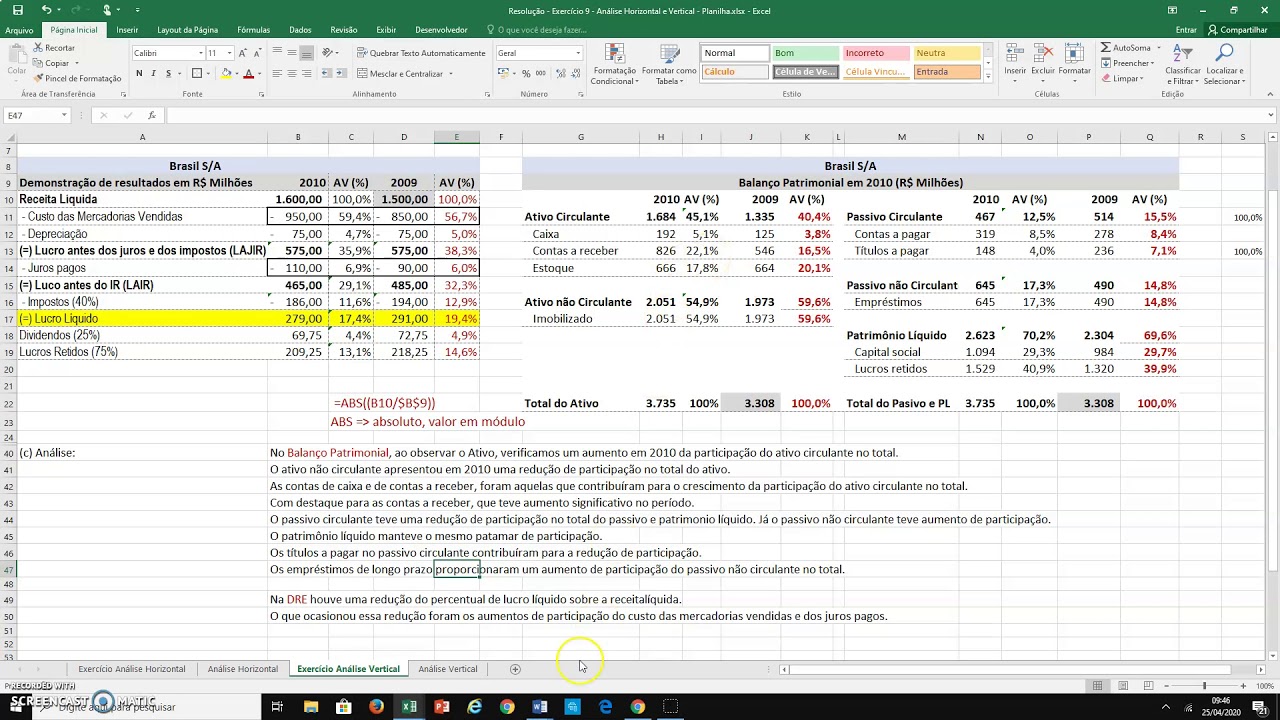This screenshot has width=1280, height=720.
Task: Click Formatar como Tabela
Action: point(669,64)
